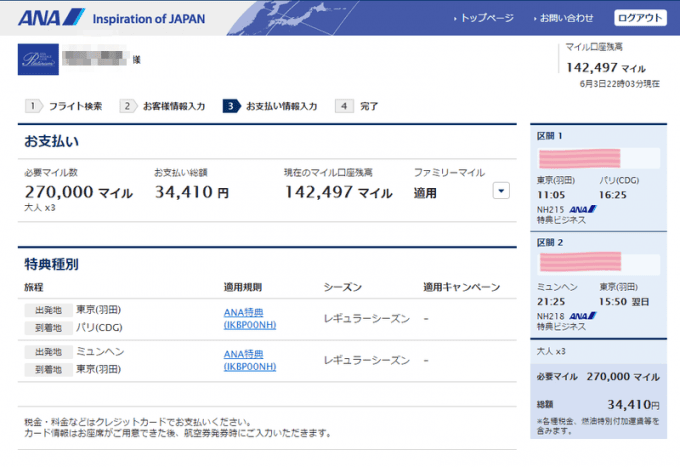
Task: Click the 6月3日22時03分現在 timestamp
Action: 620,84
